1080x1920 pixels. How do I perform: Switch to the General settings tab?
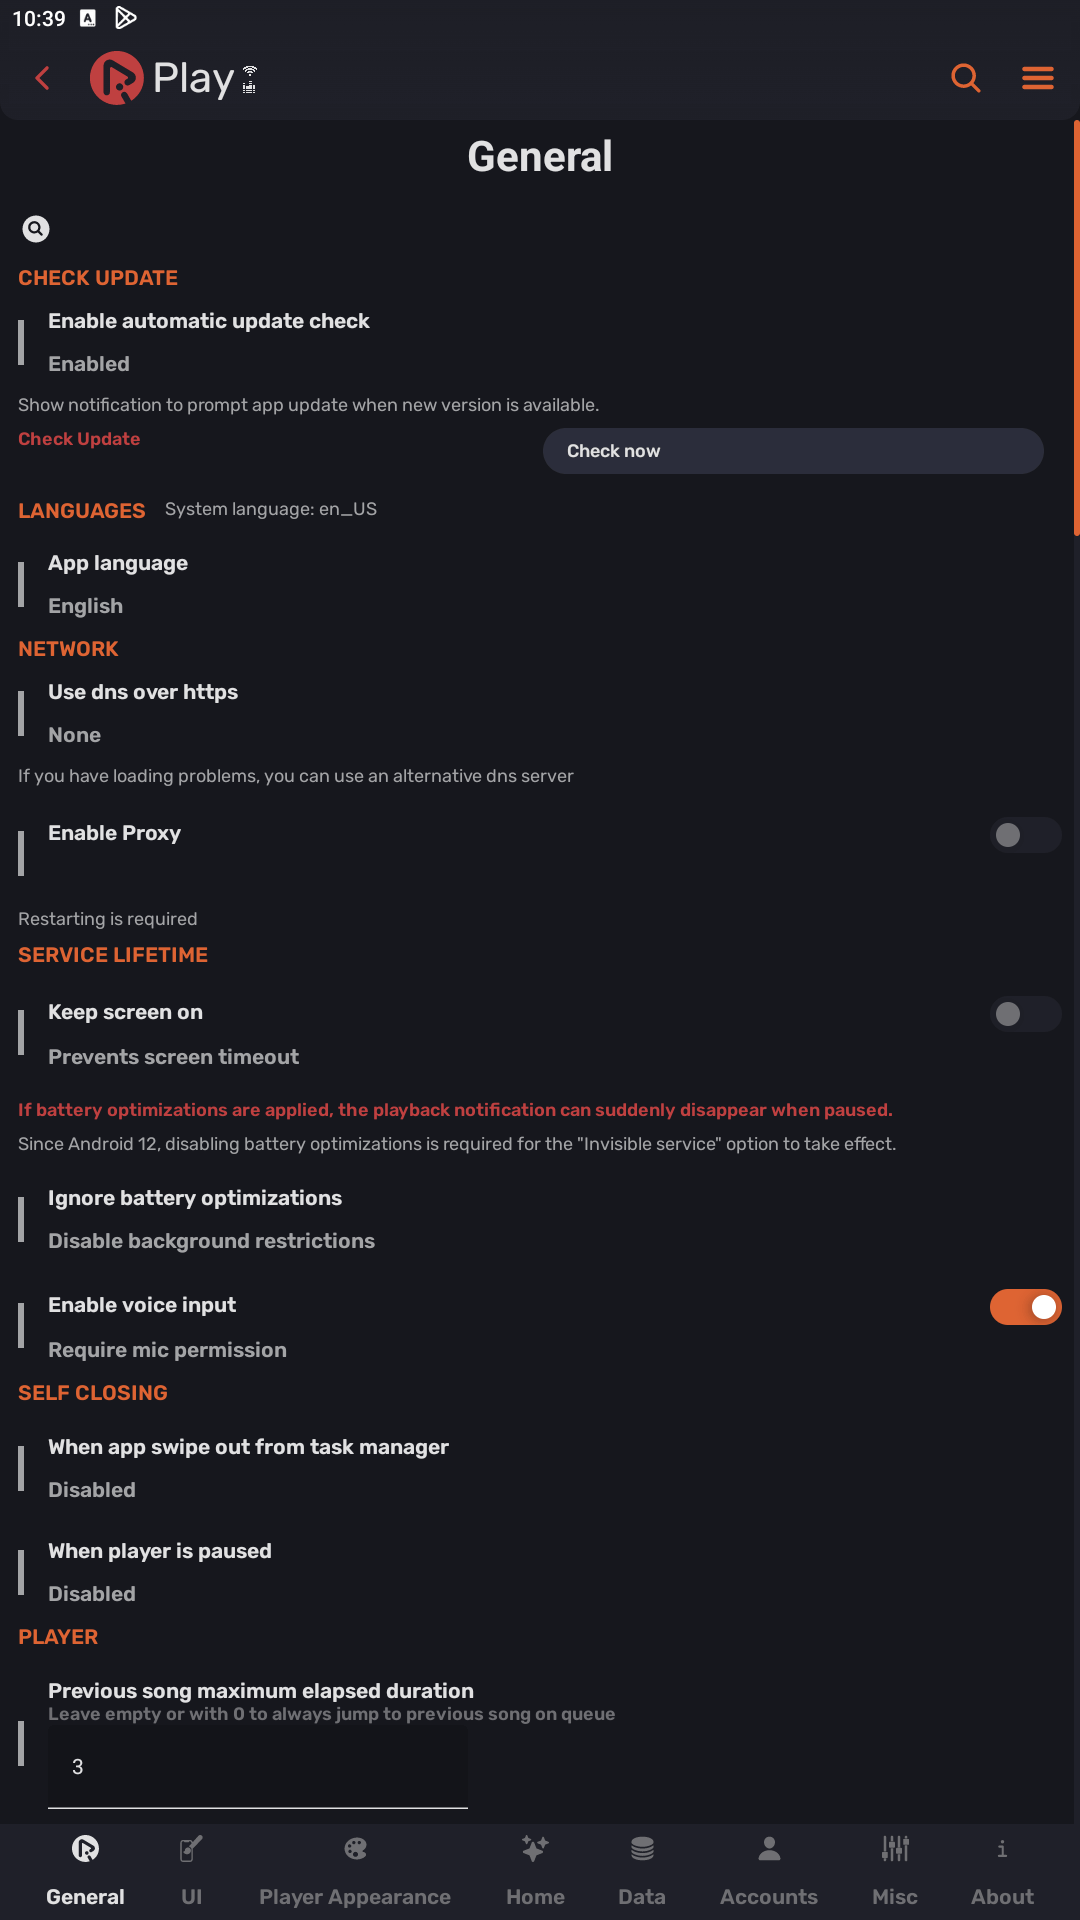(85, 1869)
